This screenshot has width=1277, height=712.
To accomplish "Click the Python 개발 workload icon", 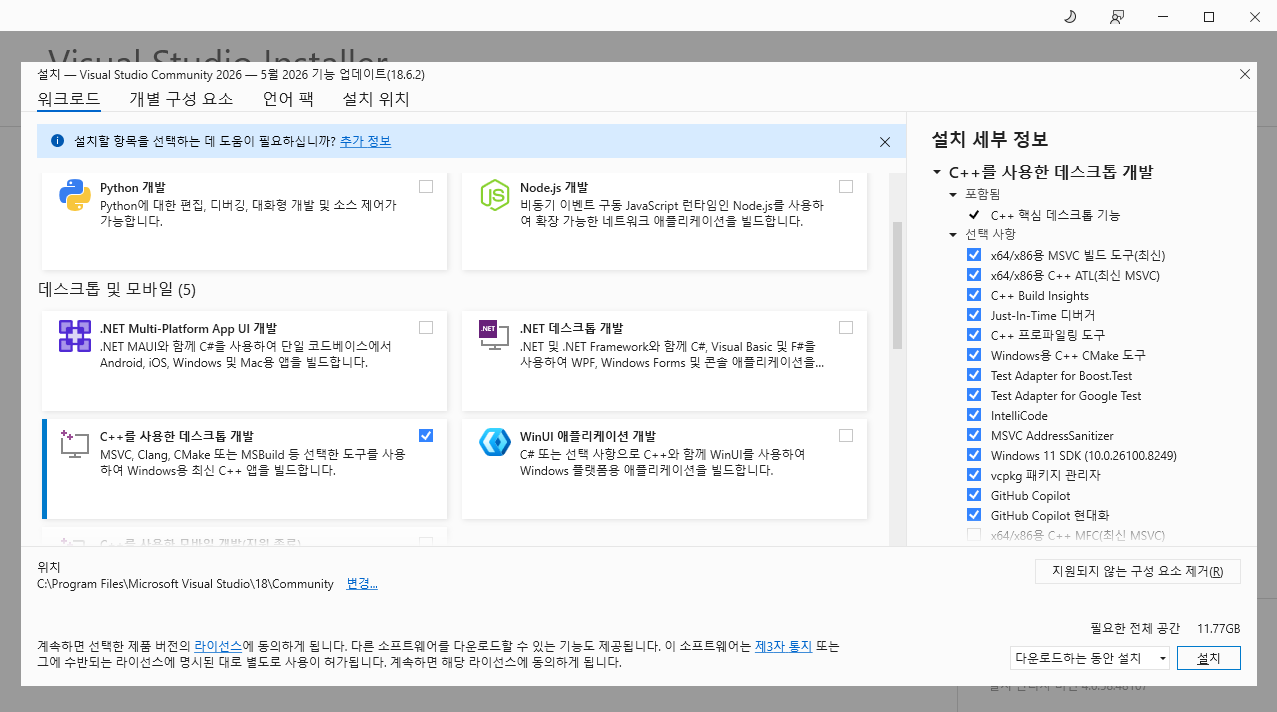I will click(x=75, y=195).
